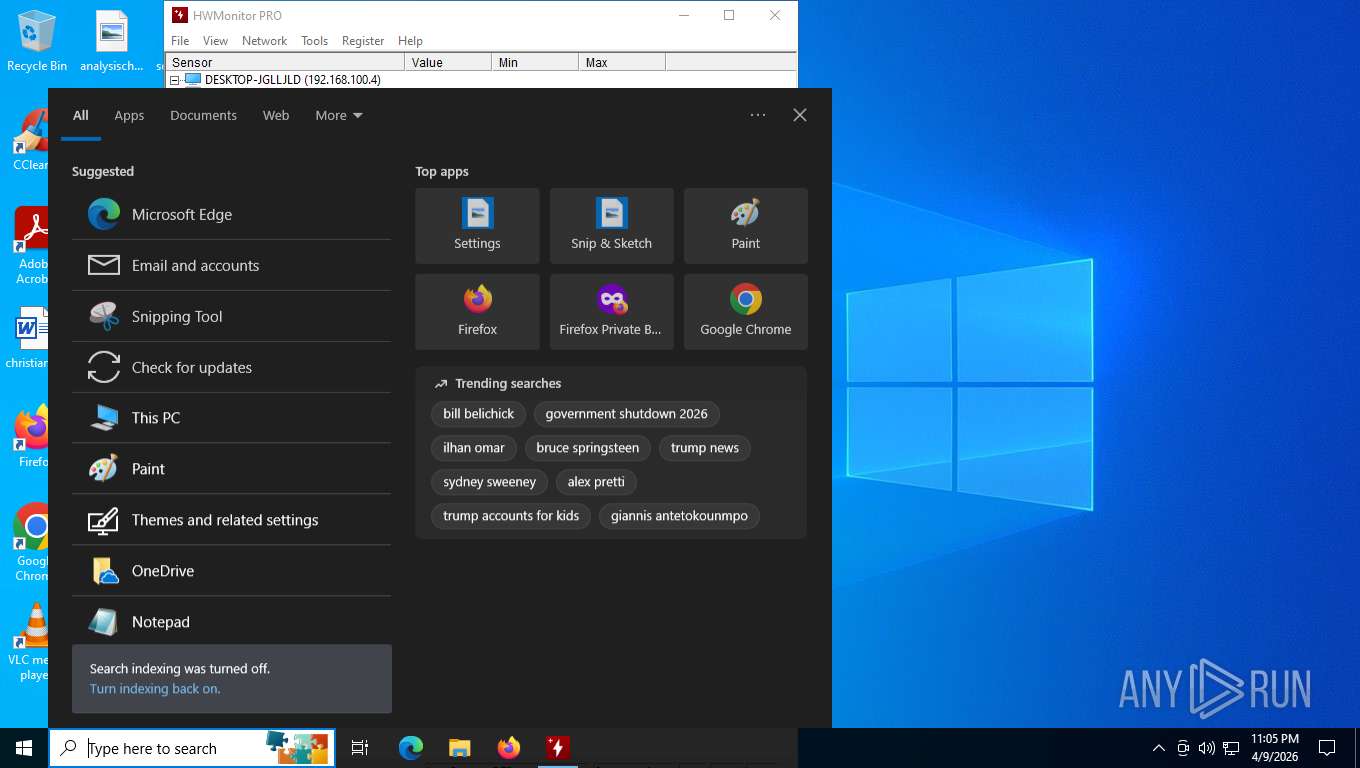Search trending 'sydney sweeney'

489,482
